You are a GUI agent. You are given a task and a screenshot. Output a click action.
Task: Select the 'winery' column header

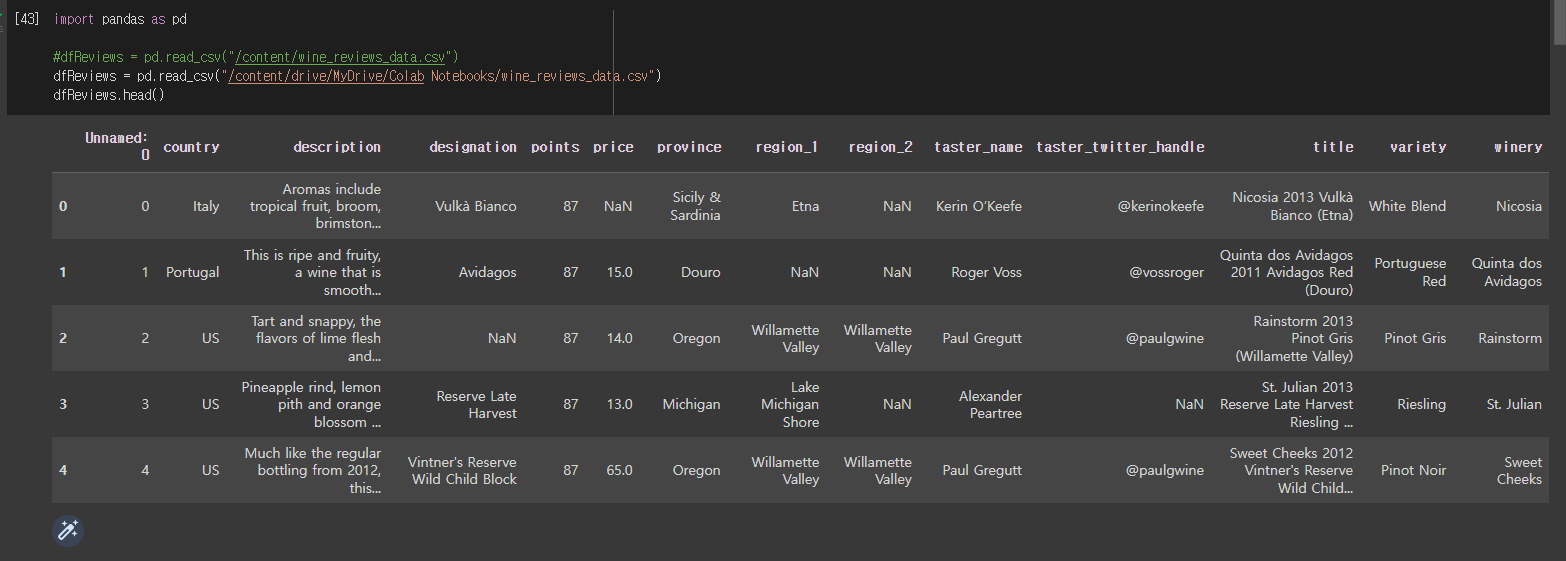point(1518,147)
